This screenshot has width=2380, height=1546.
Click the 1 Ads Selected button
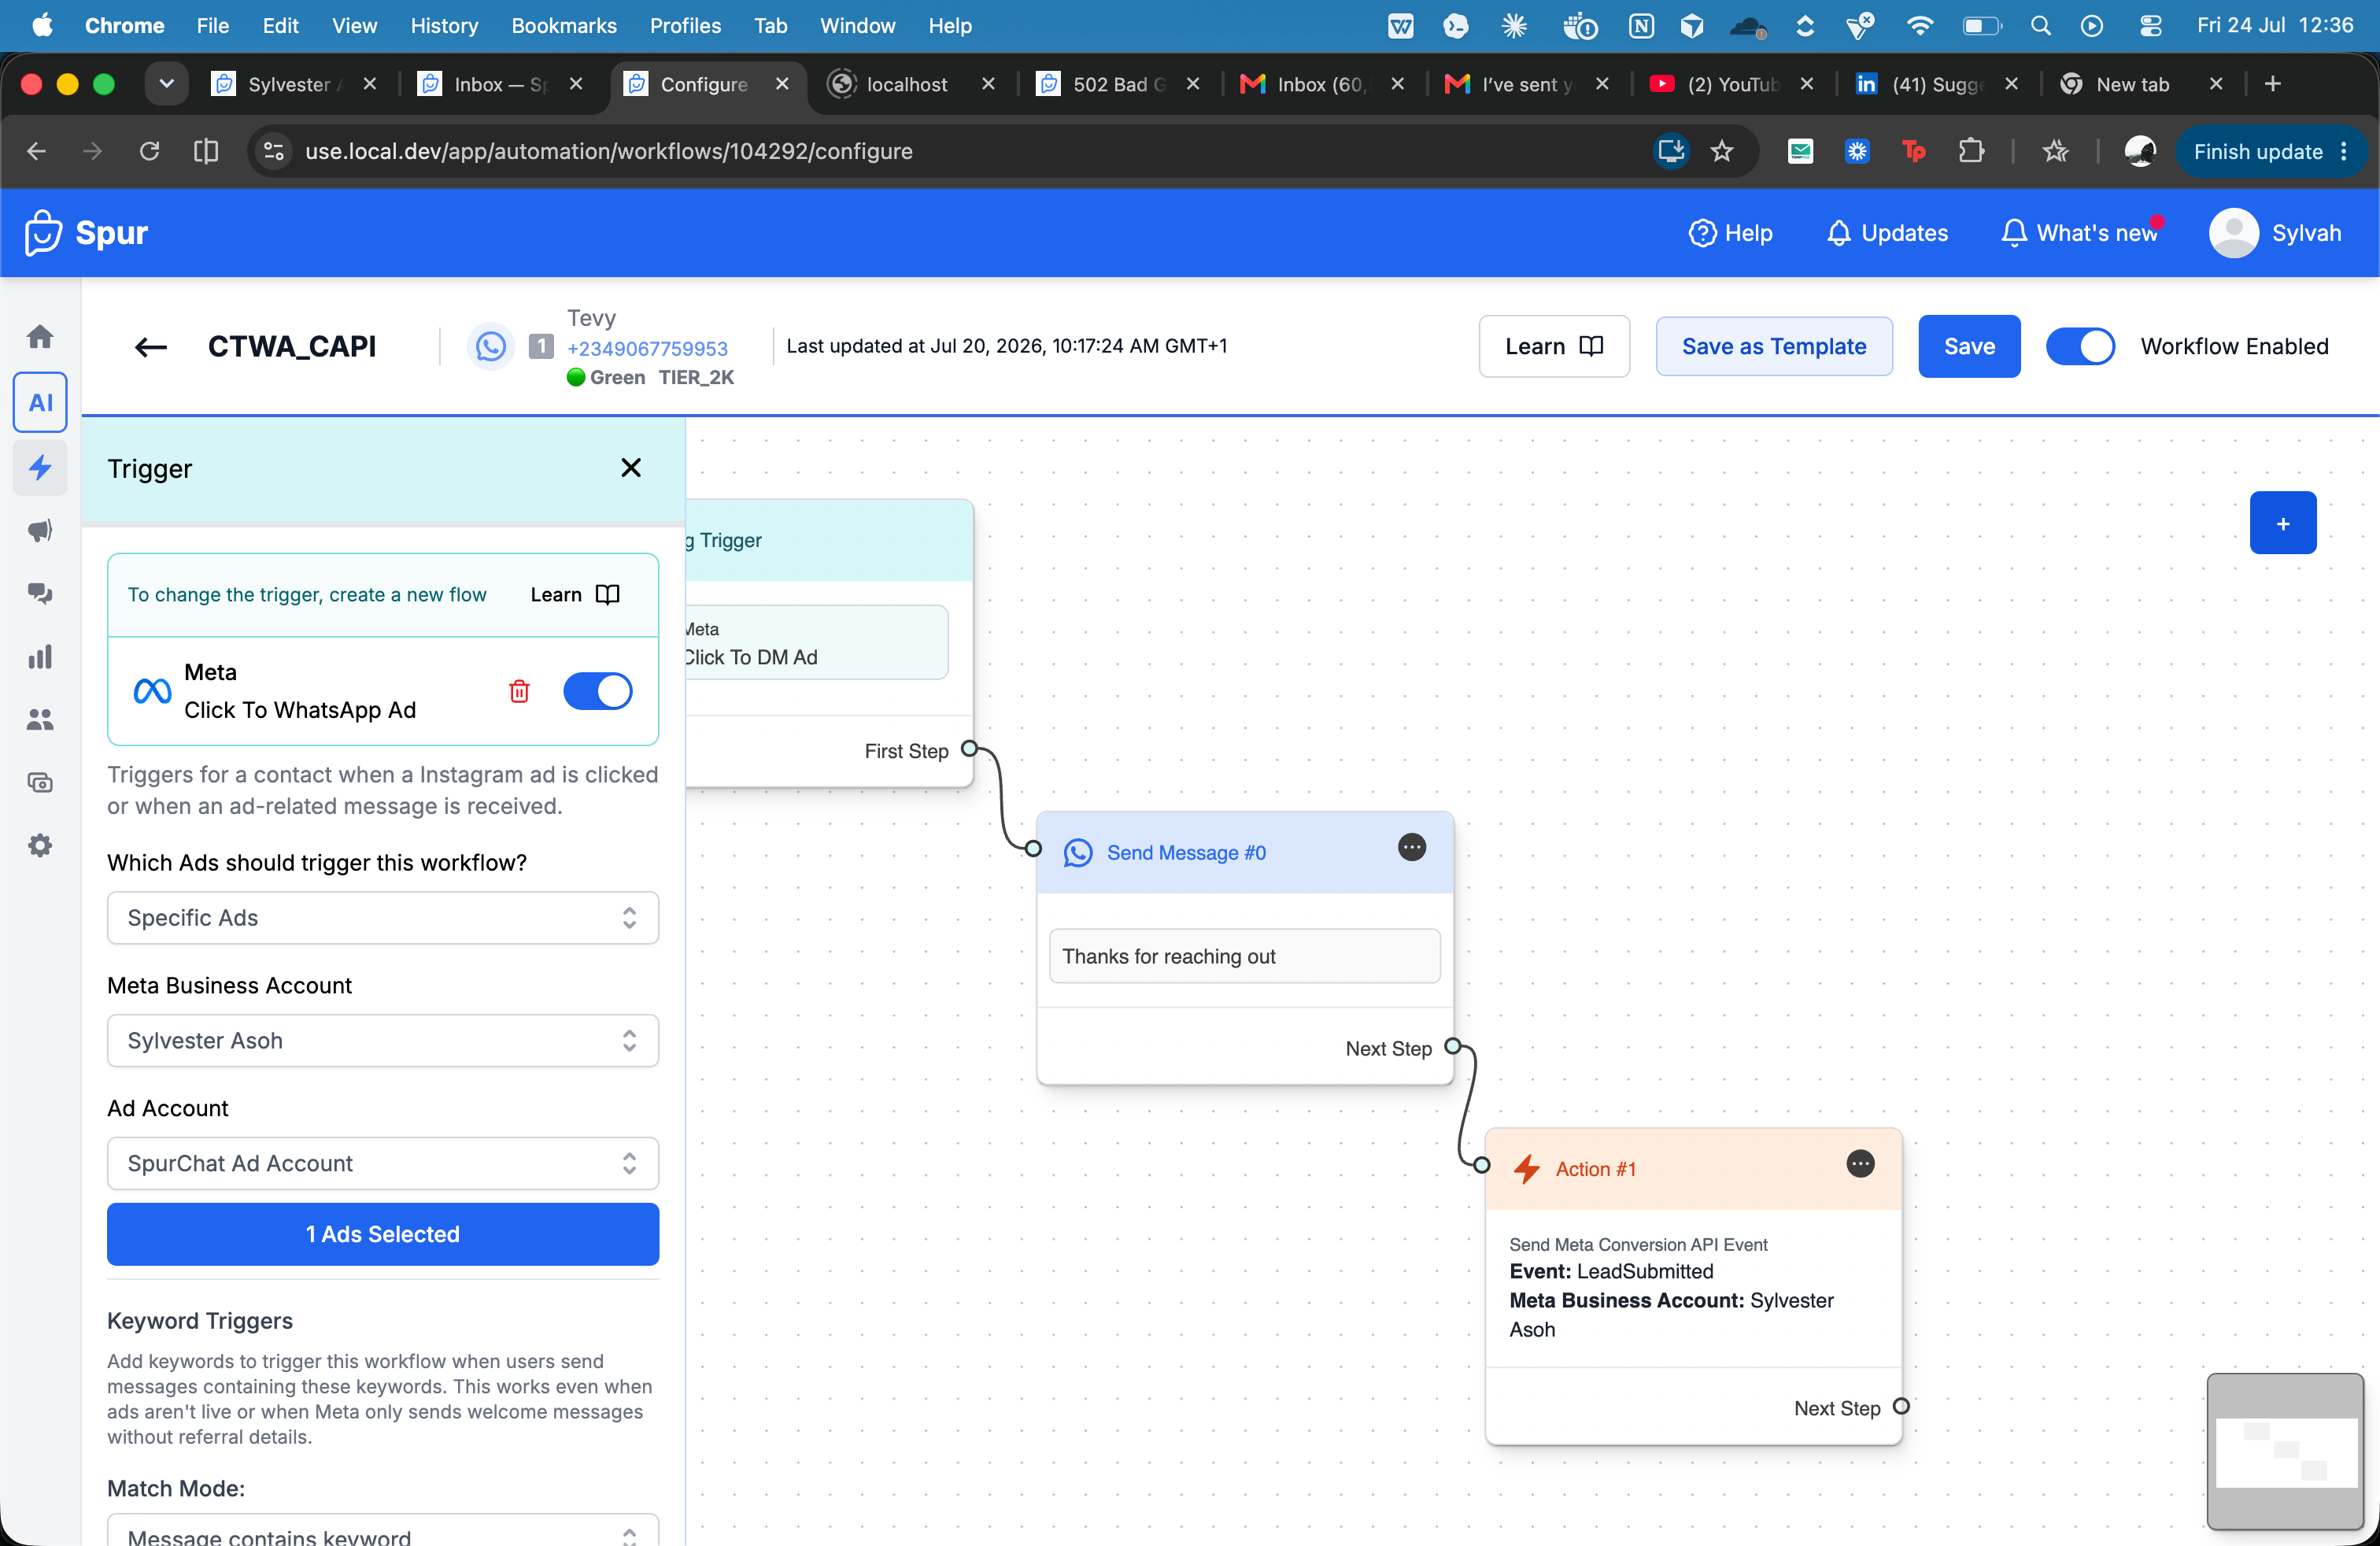383,1235
